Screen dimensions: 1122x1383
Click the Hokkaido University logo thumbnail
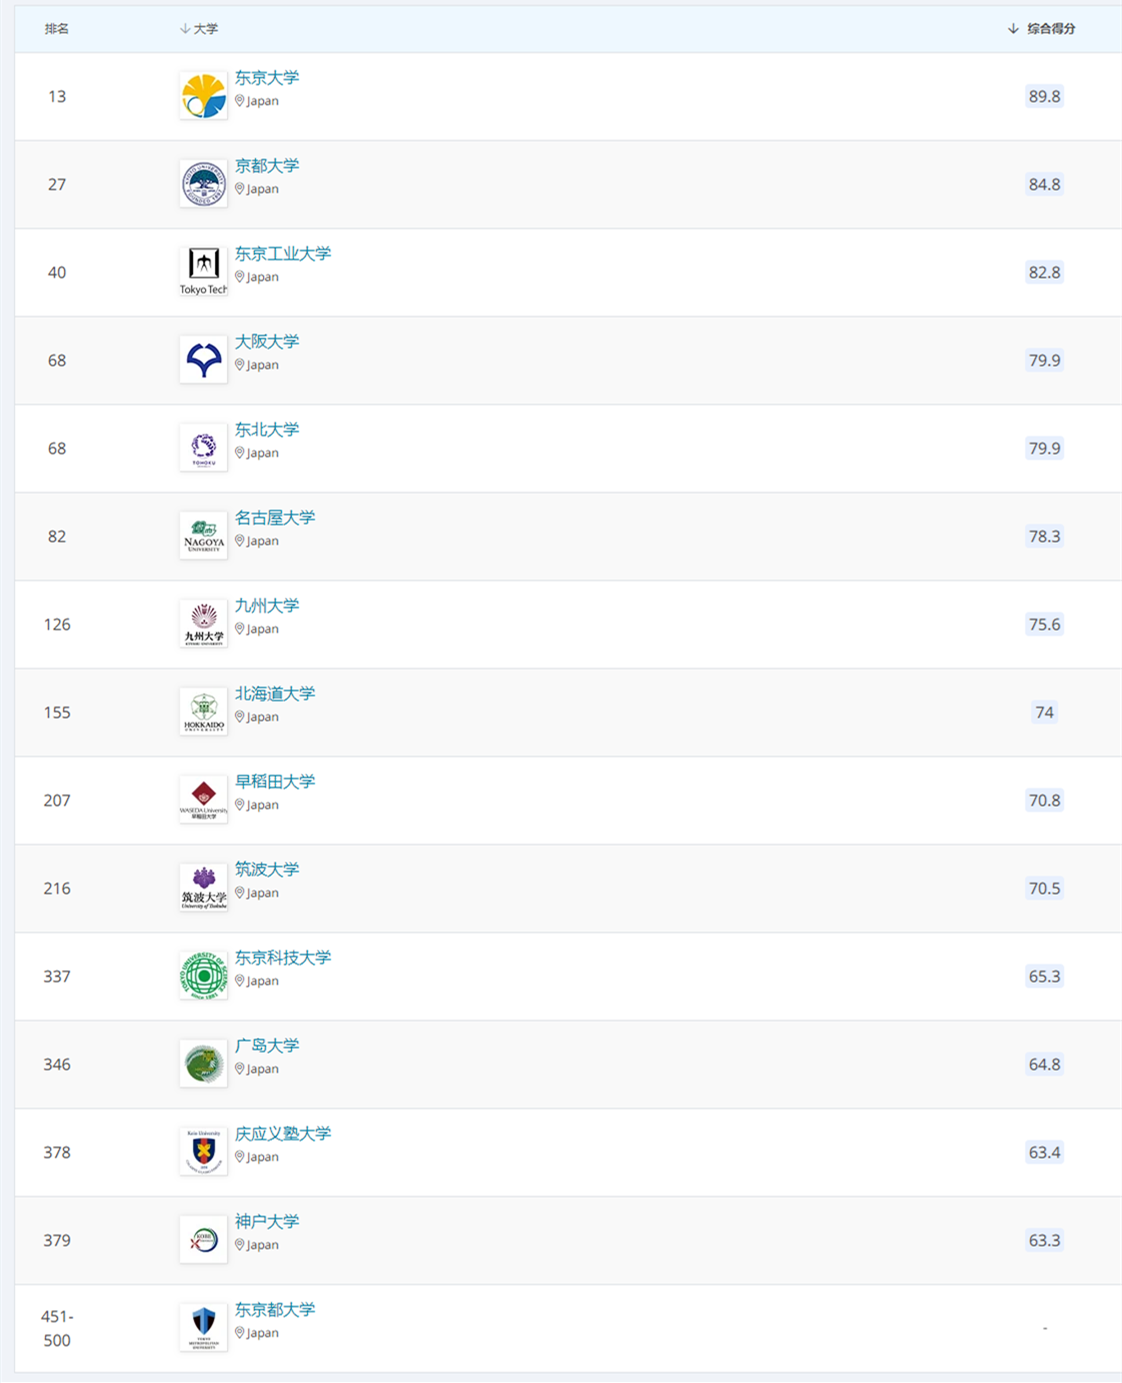click(203, 712)
